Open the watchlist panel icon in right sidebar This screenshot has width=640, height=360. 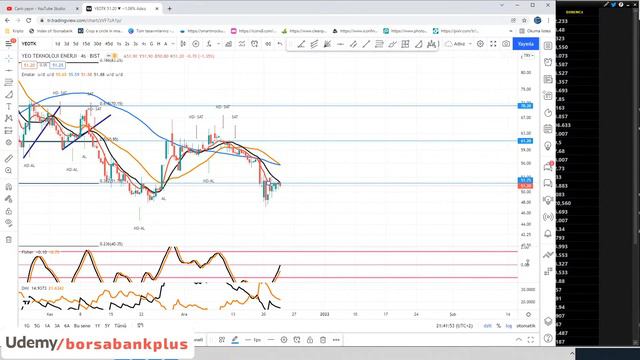click(x=548, y=45)
